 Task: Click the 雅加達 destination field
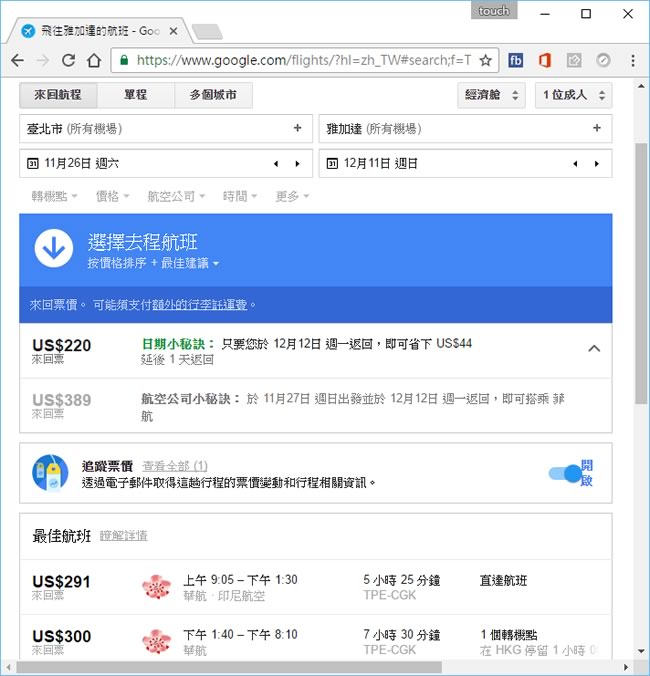click(x=455, y=128)
